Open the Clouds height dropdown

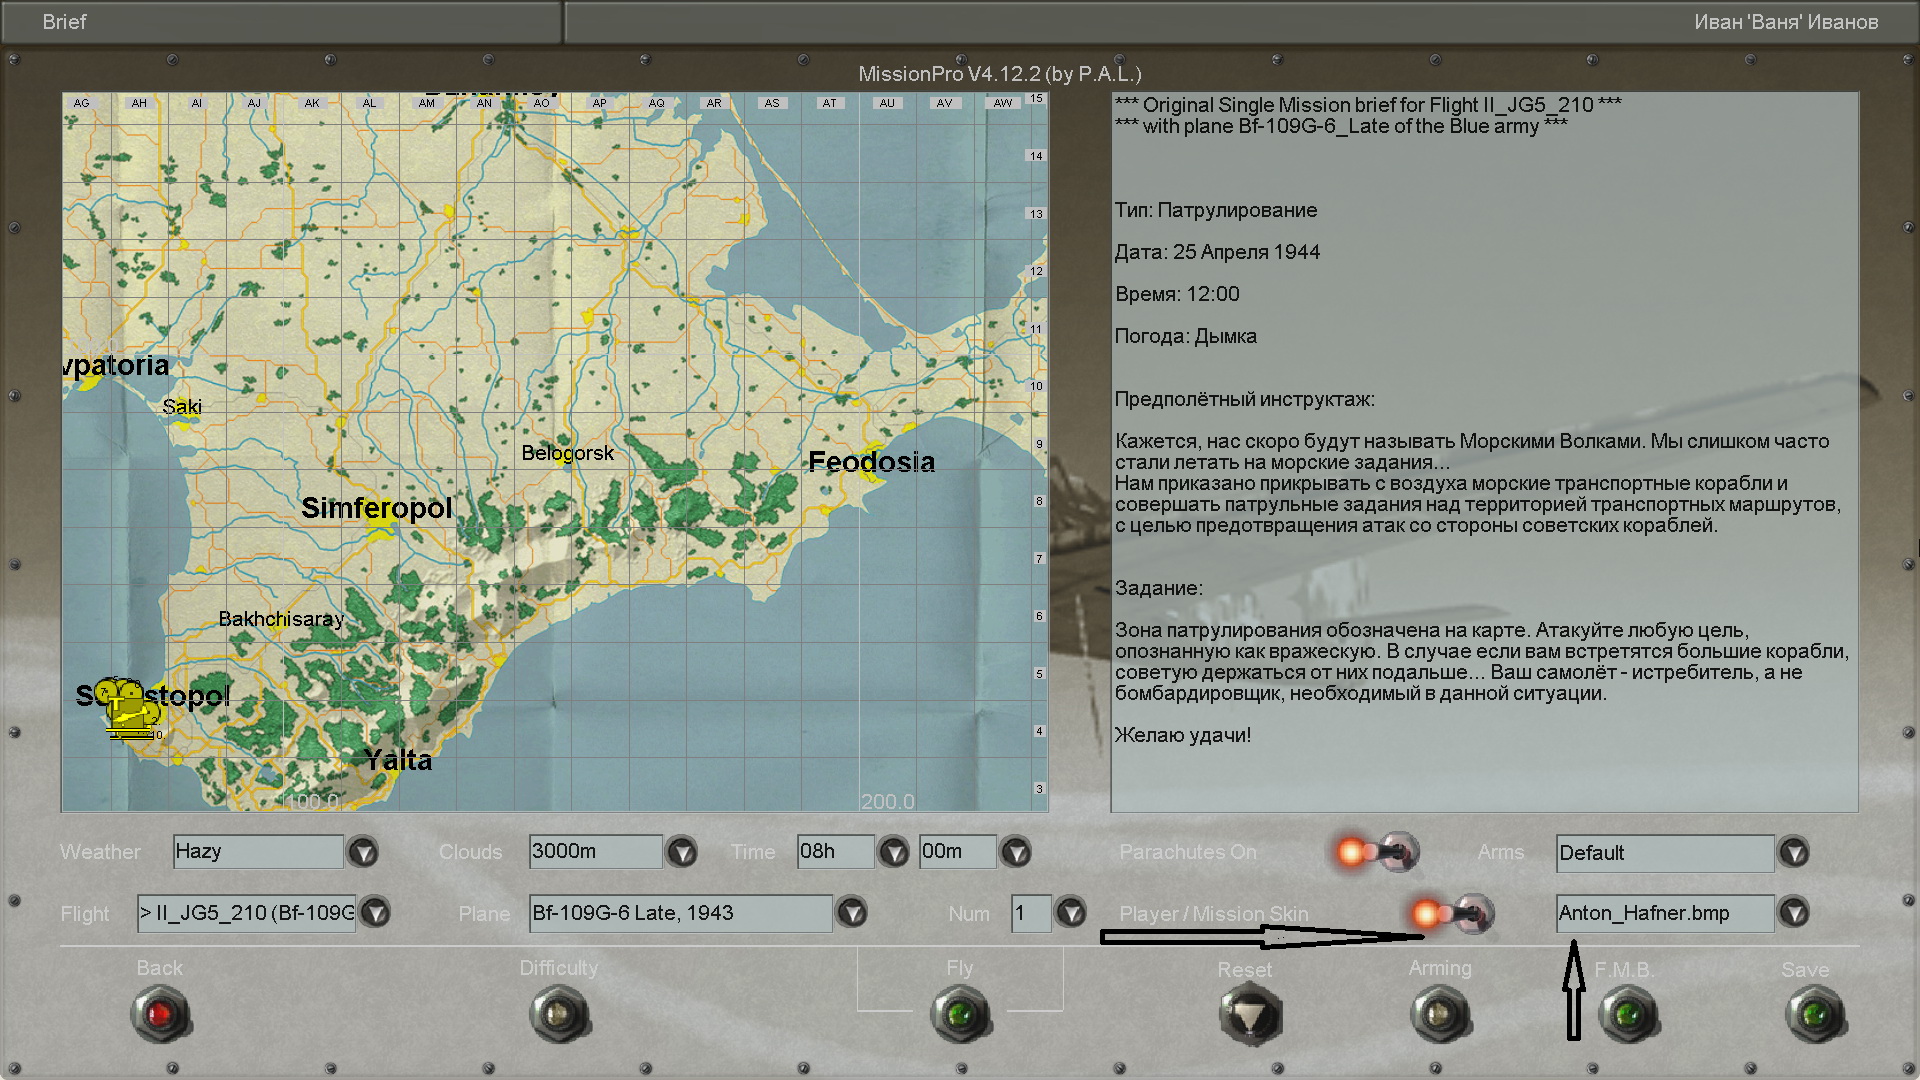682,852
